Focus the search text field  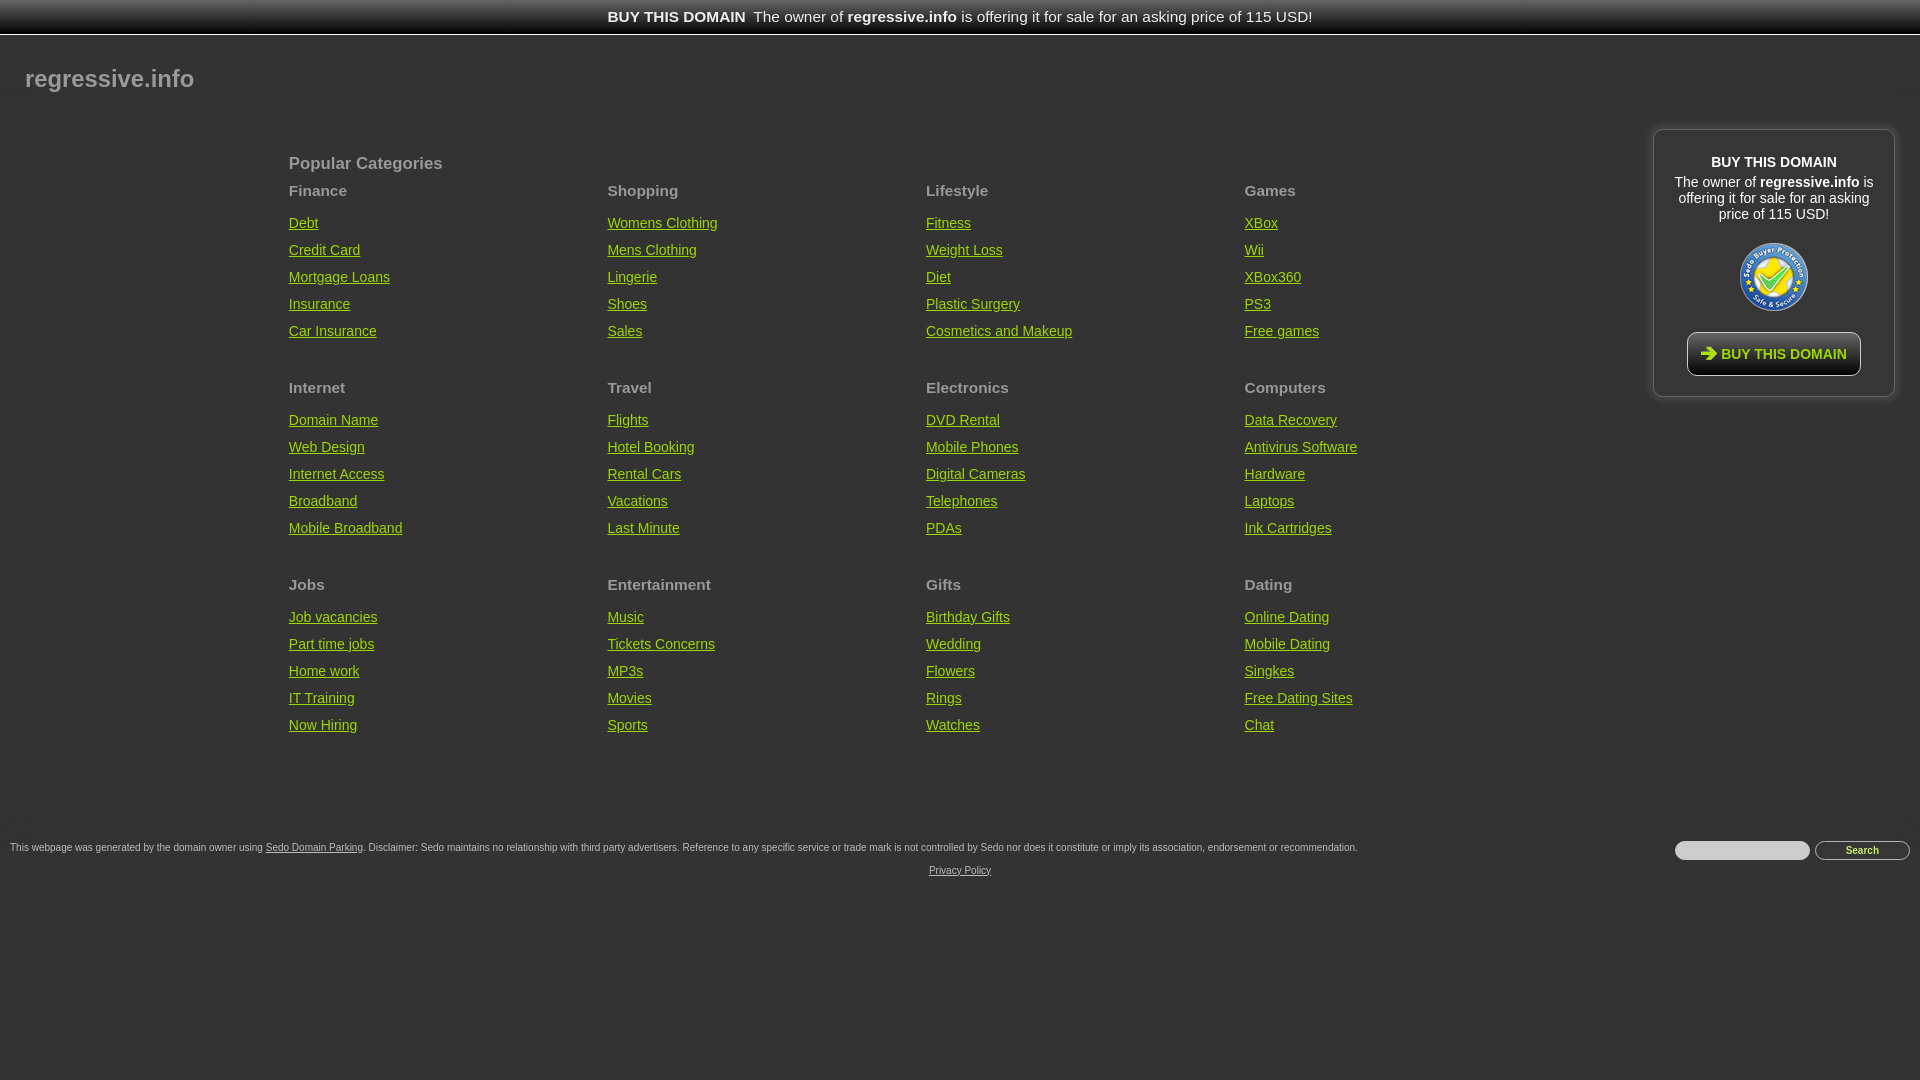coord(1741,850)
